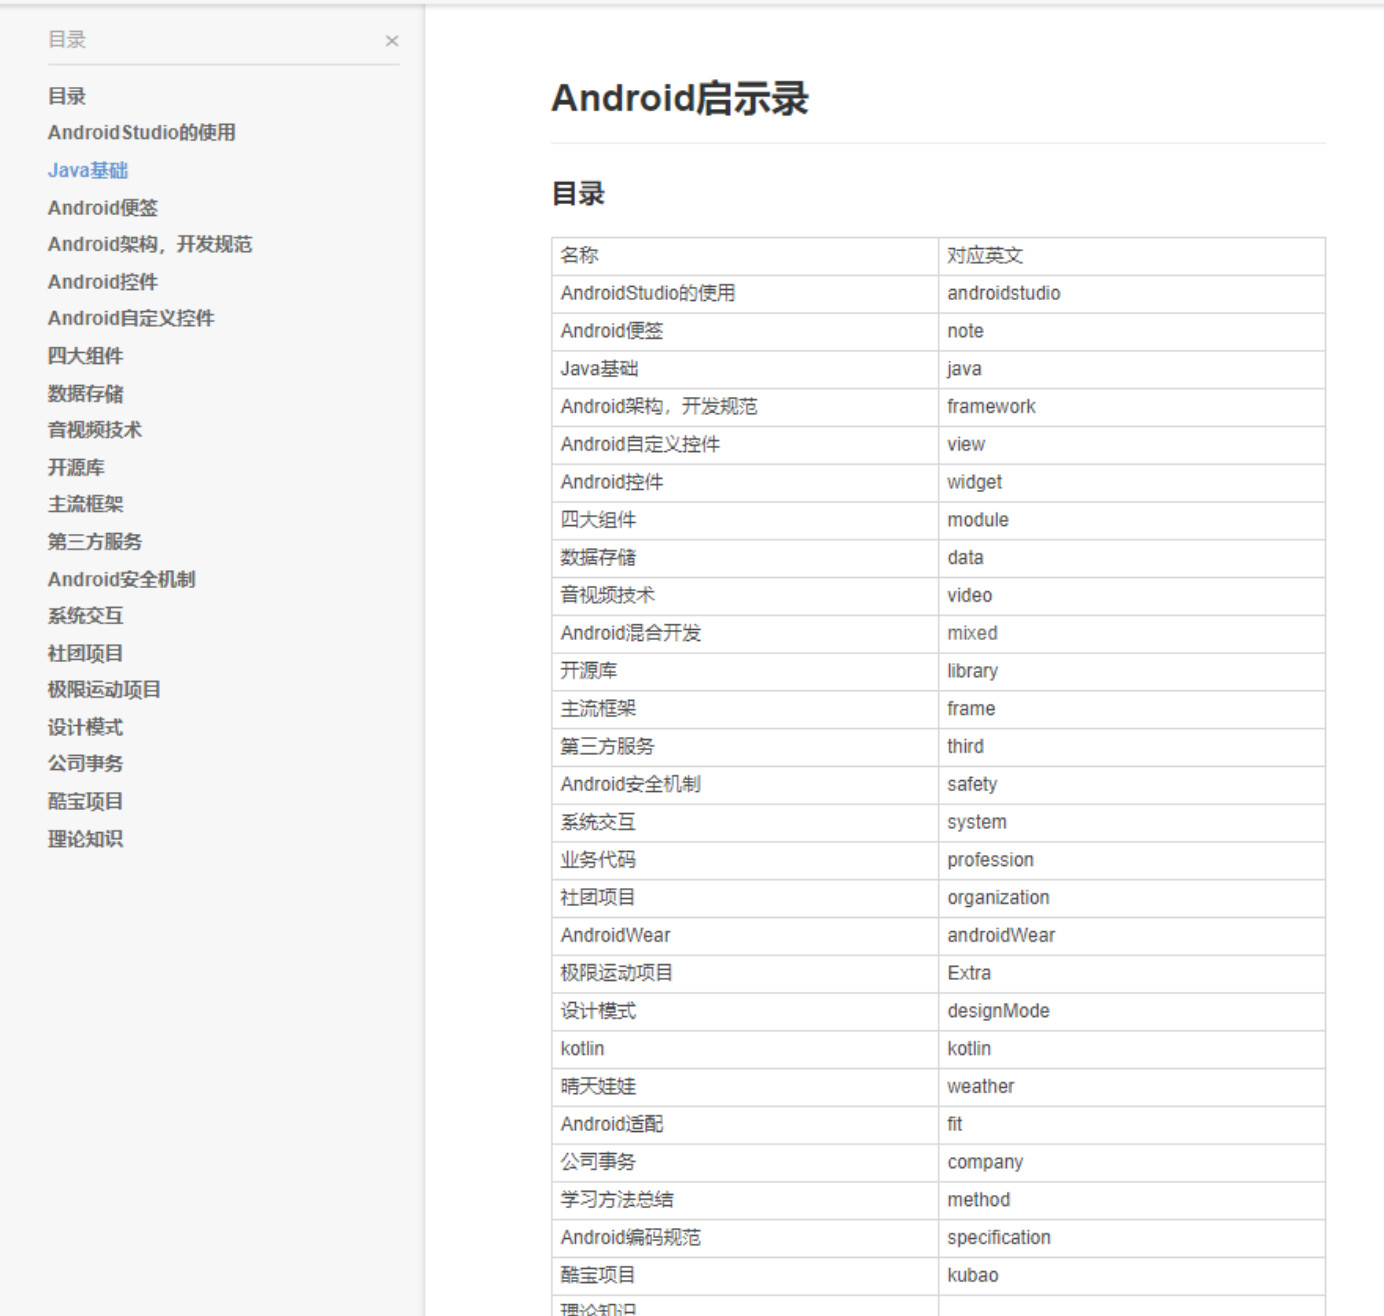Open 目录 link in sidebar
The width and height of the screenshot is (1384, 1316).
click(67, 96)
